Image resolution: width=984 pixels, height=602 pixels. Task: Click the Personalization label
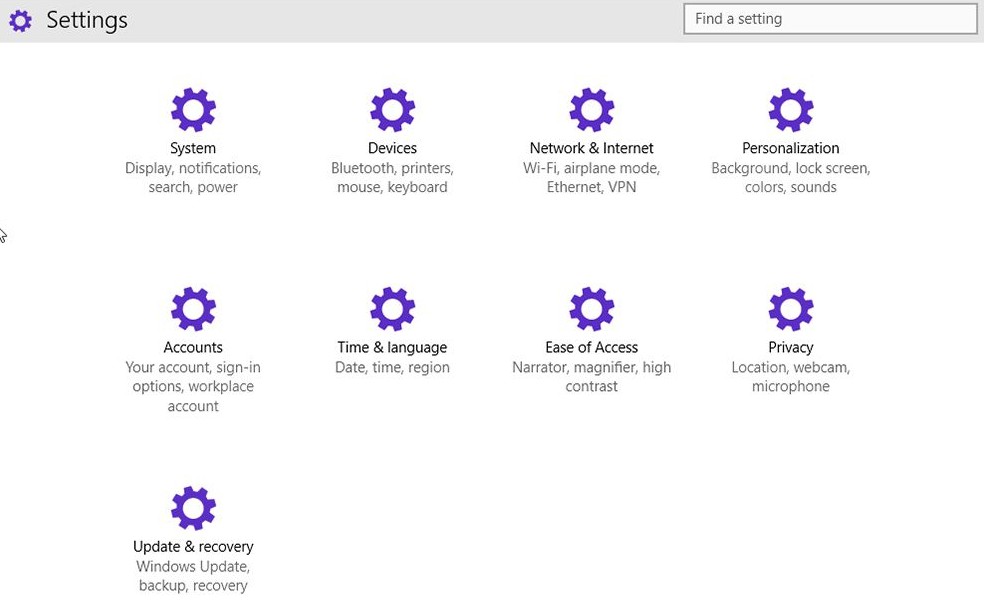coord(791,148)
